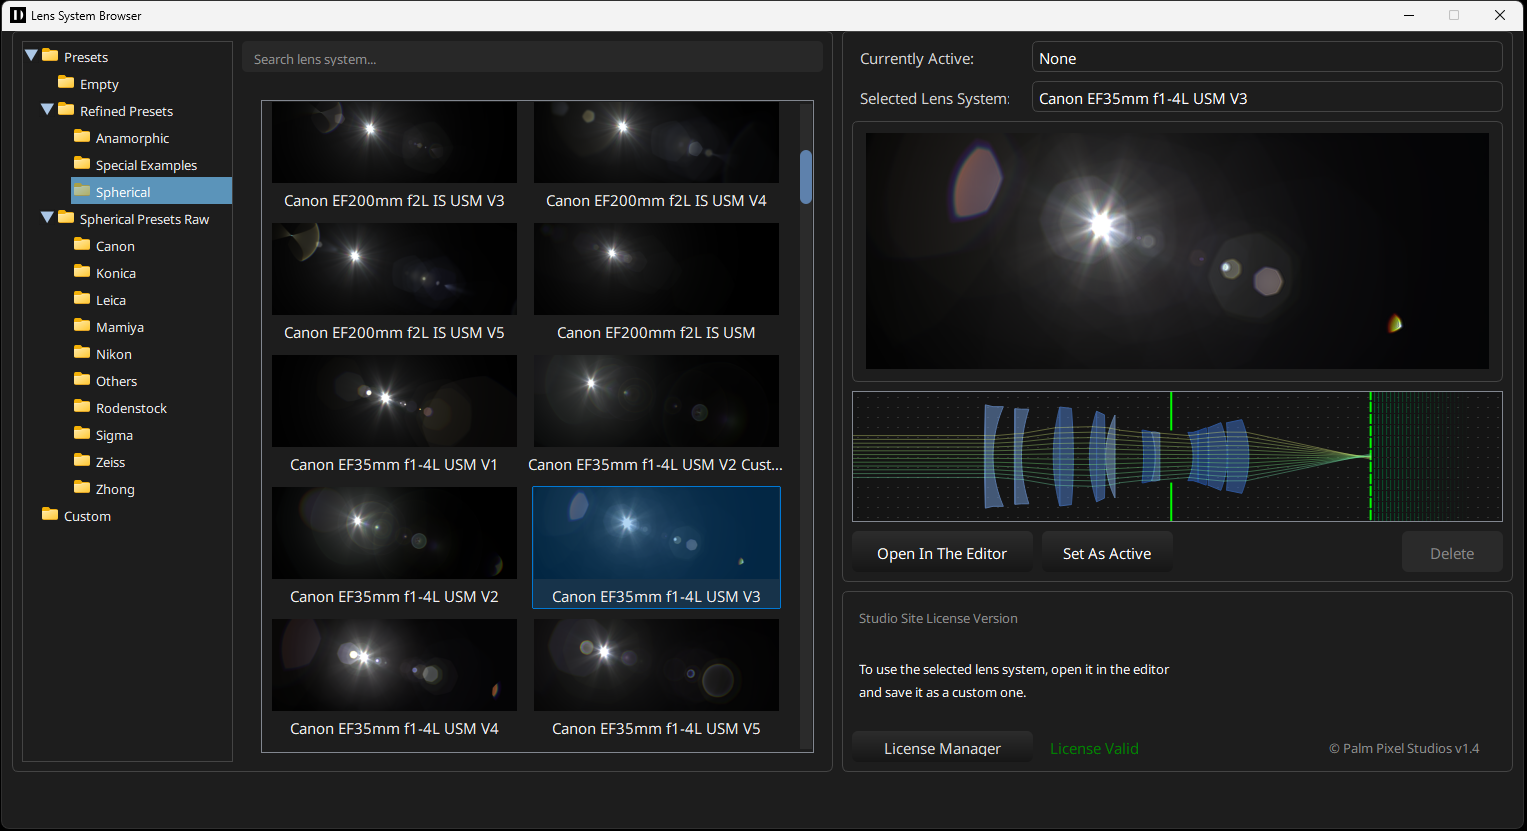Click the search lens system field
The height and width of the screenshot is (831, 1527).
click(x=532, y=58)
